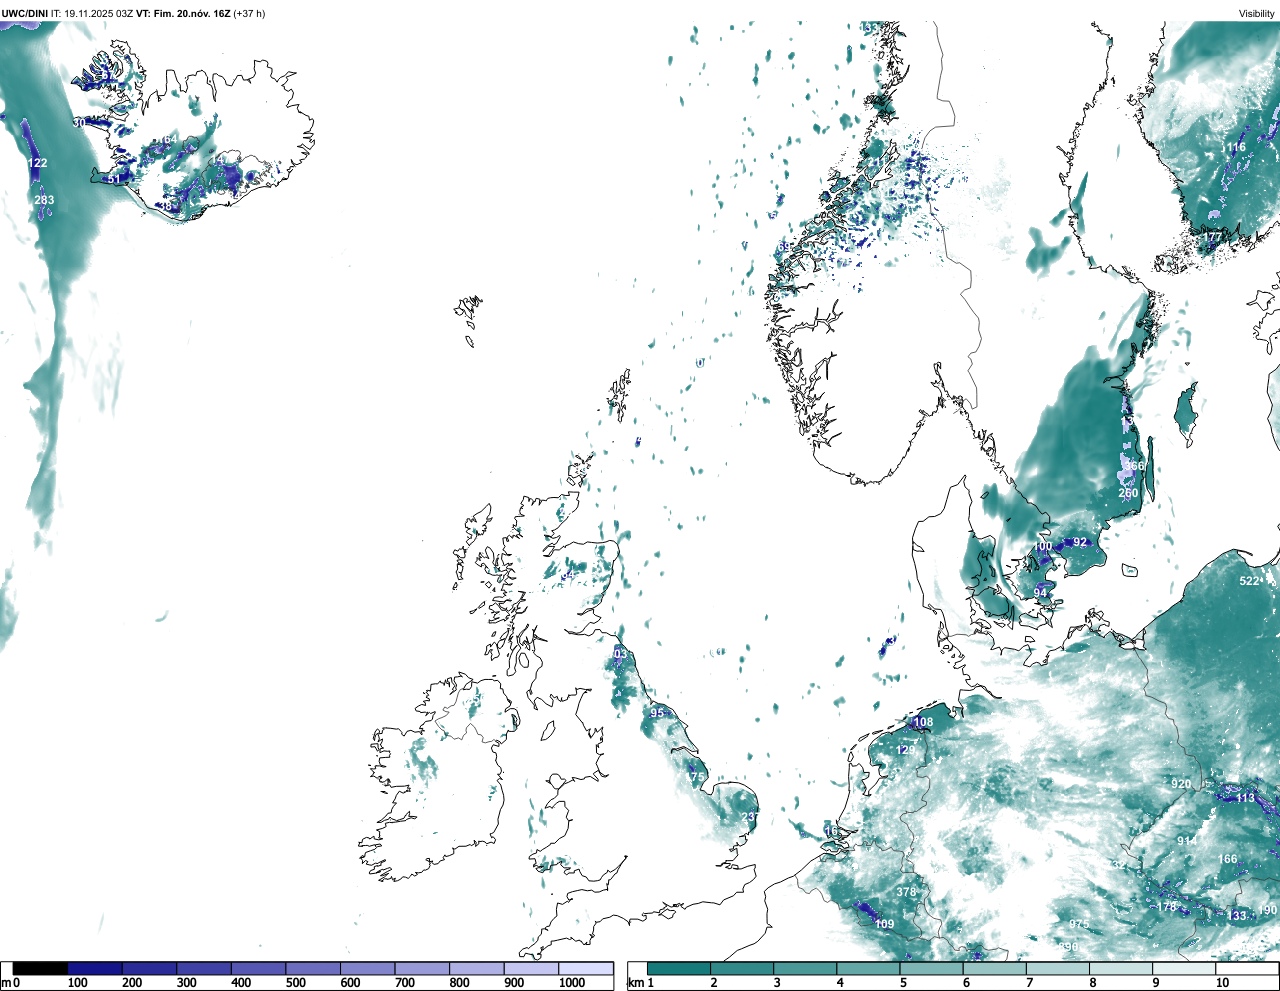This screenshot has width=1280, height=991.
Task: Click the '1000' tick label on meter scale
Action: tap(572, 983)
